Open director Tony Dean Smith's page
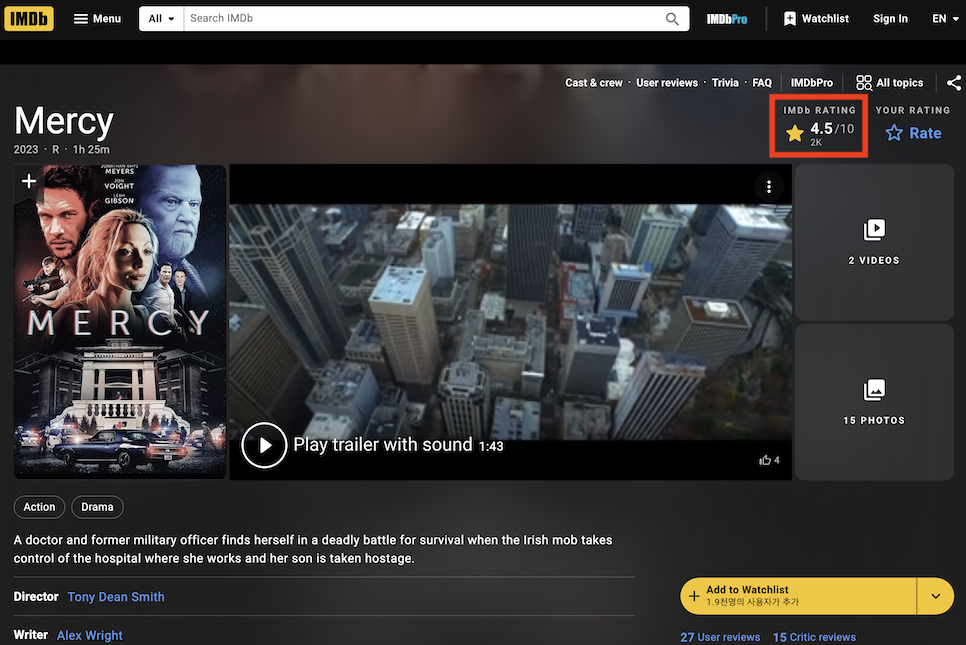 [116, 597]
